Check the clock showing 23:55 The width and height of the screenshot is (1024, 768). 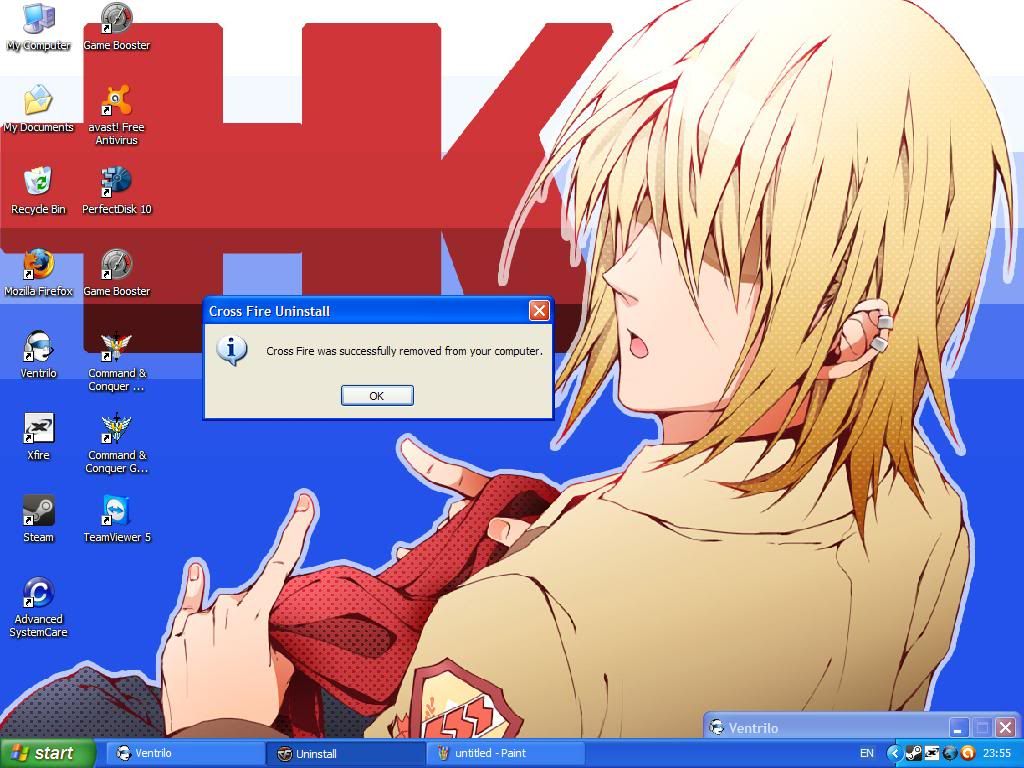tap(997, 753)
